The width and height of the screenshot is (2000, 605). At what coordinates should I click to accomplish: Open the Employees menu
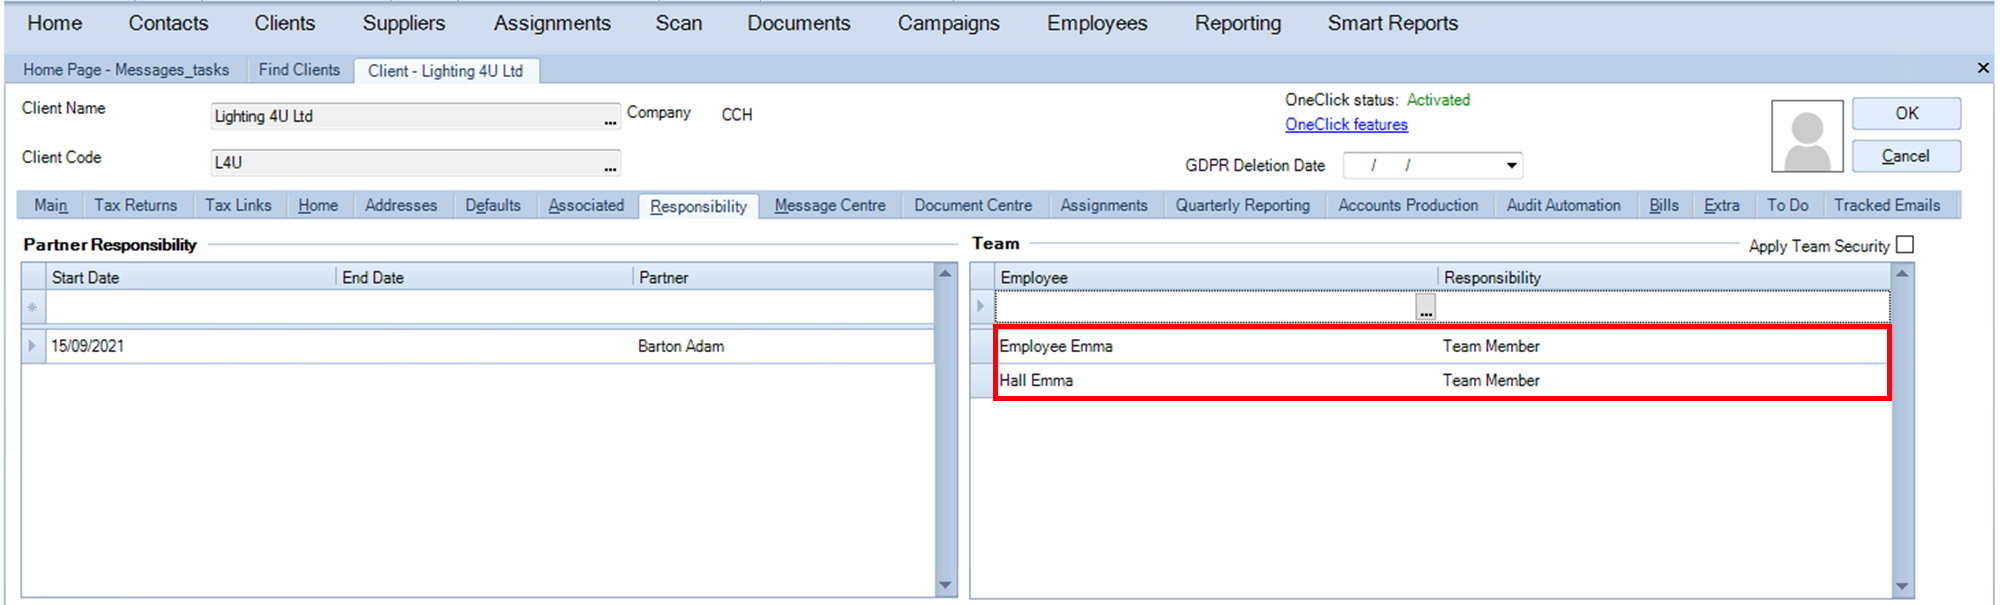pos(1097,23)
